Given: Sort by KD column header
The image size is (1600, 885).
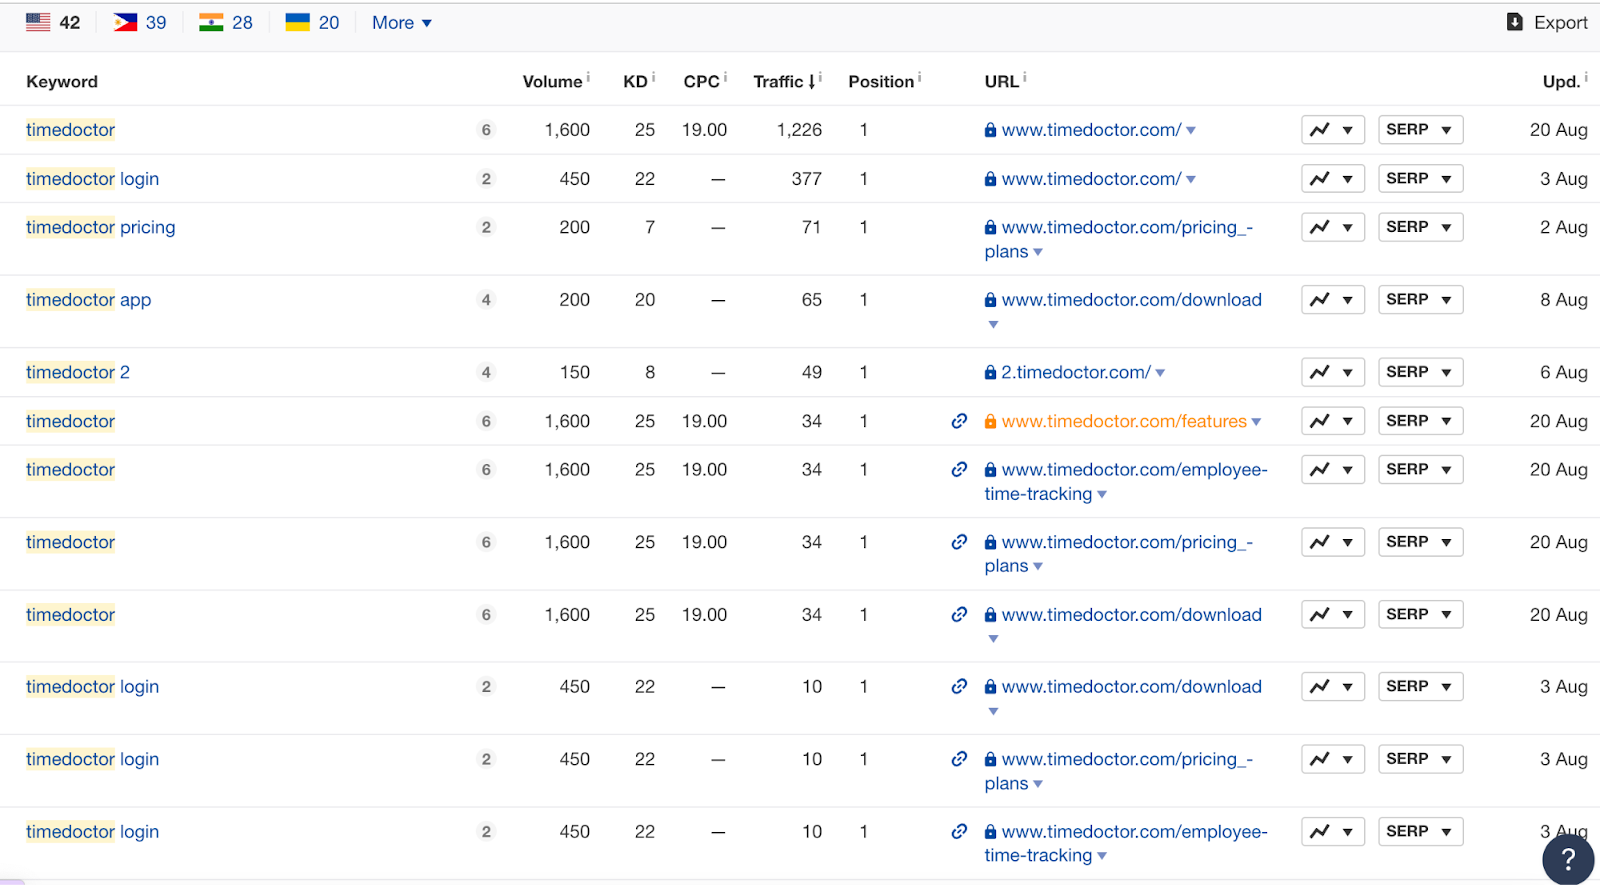Looking at the screenshot, I should [635, 82].
